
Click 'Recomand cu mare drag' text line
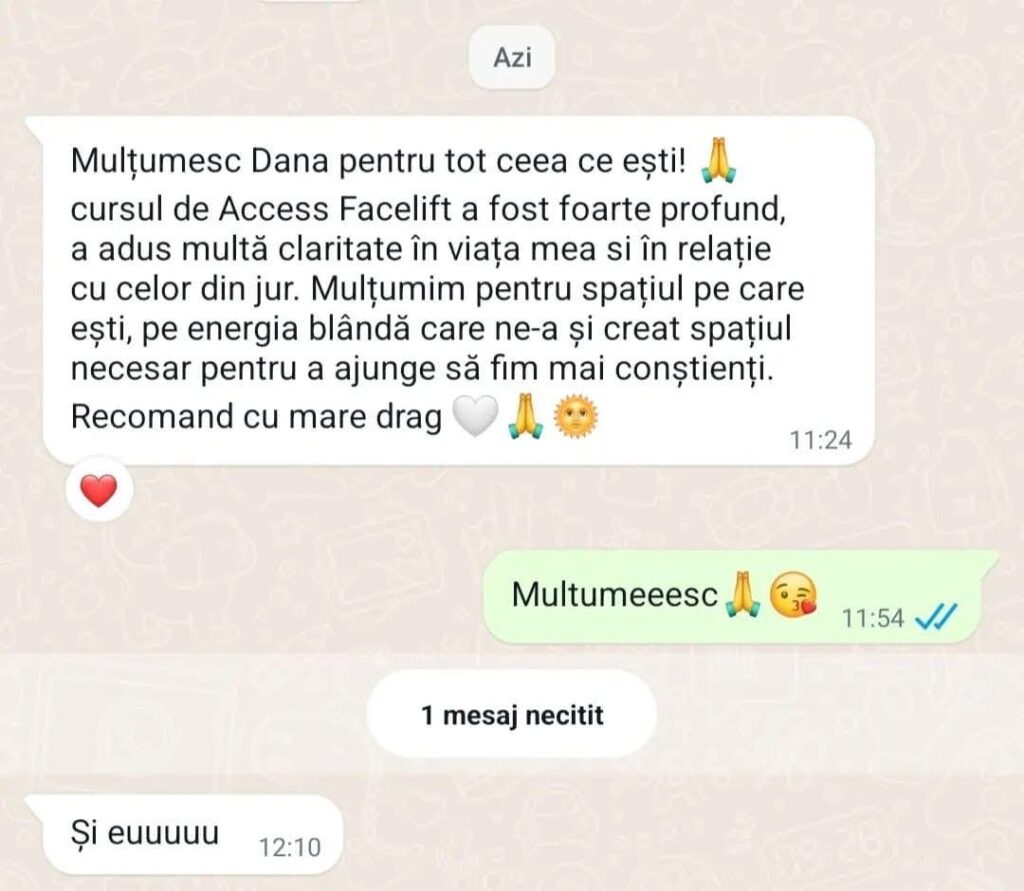pyautogui.click(x=257, y=417)
